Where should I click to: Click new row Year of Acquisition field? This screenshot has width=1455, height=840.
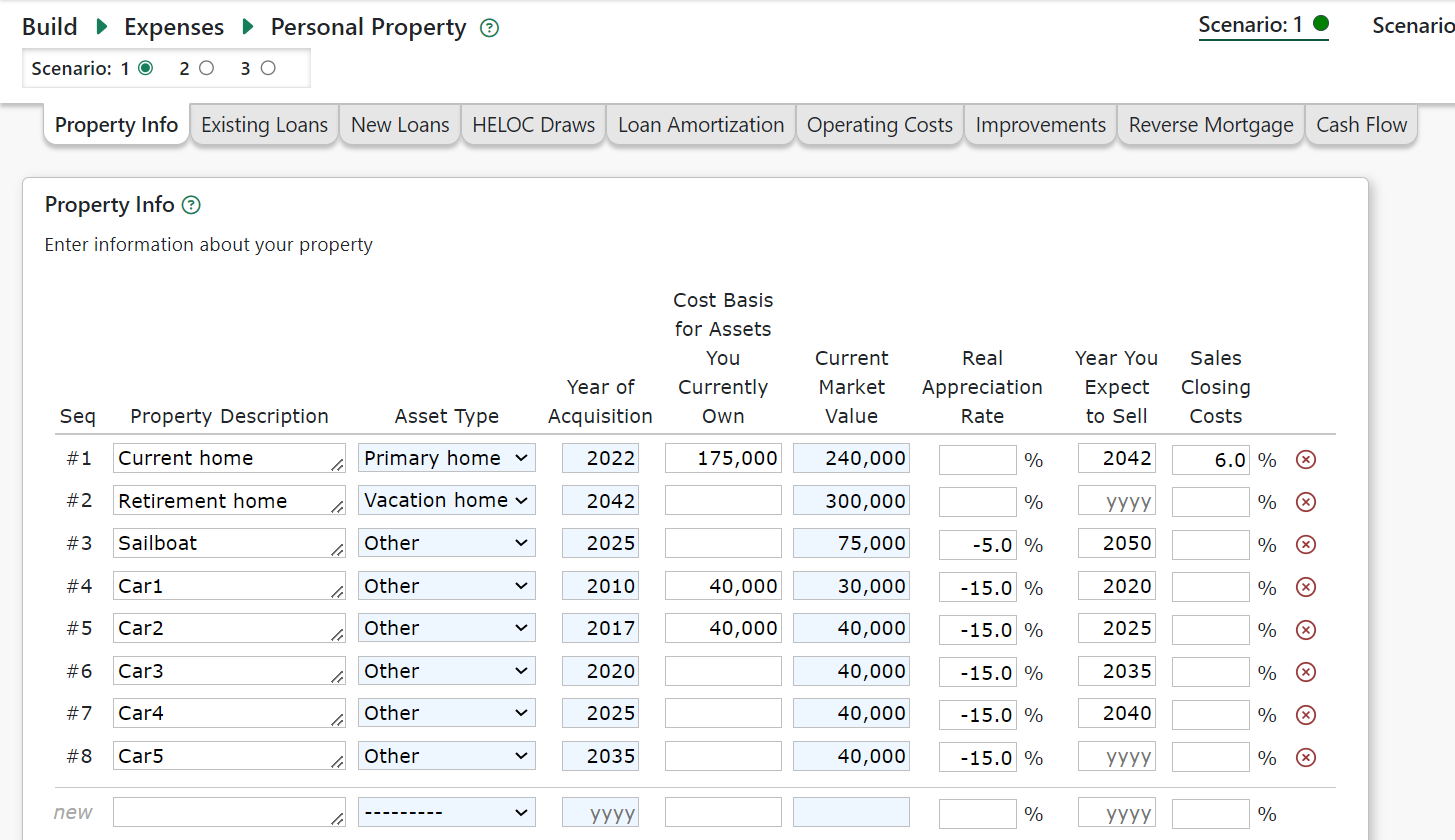click(x=601, y=813)
